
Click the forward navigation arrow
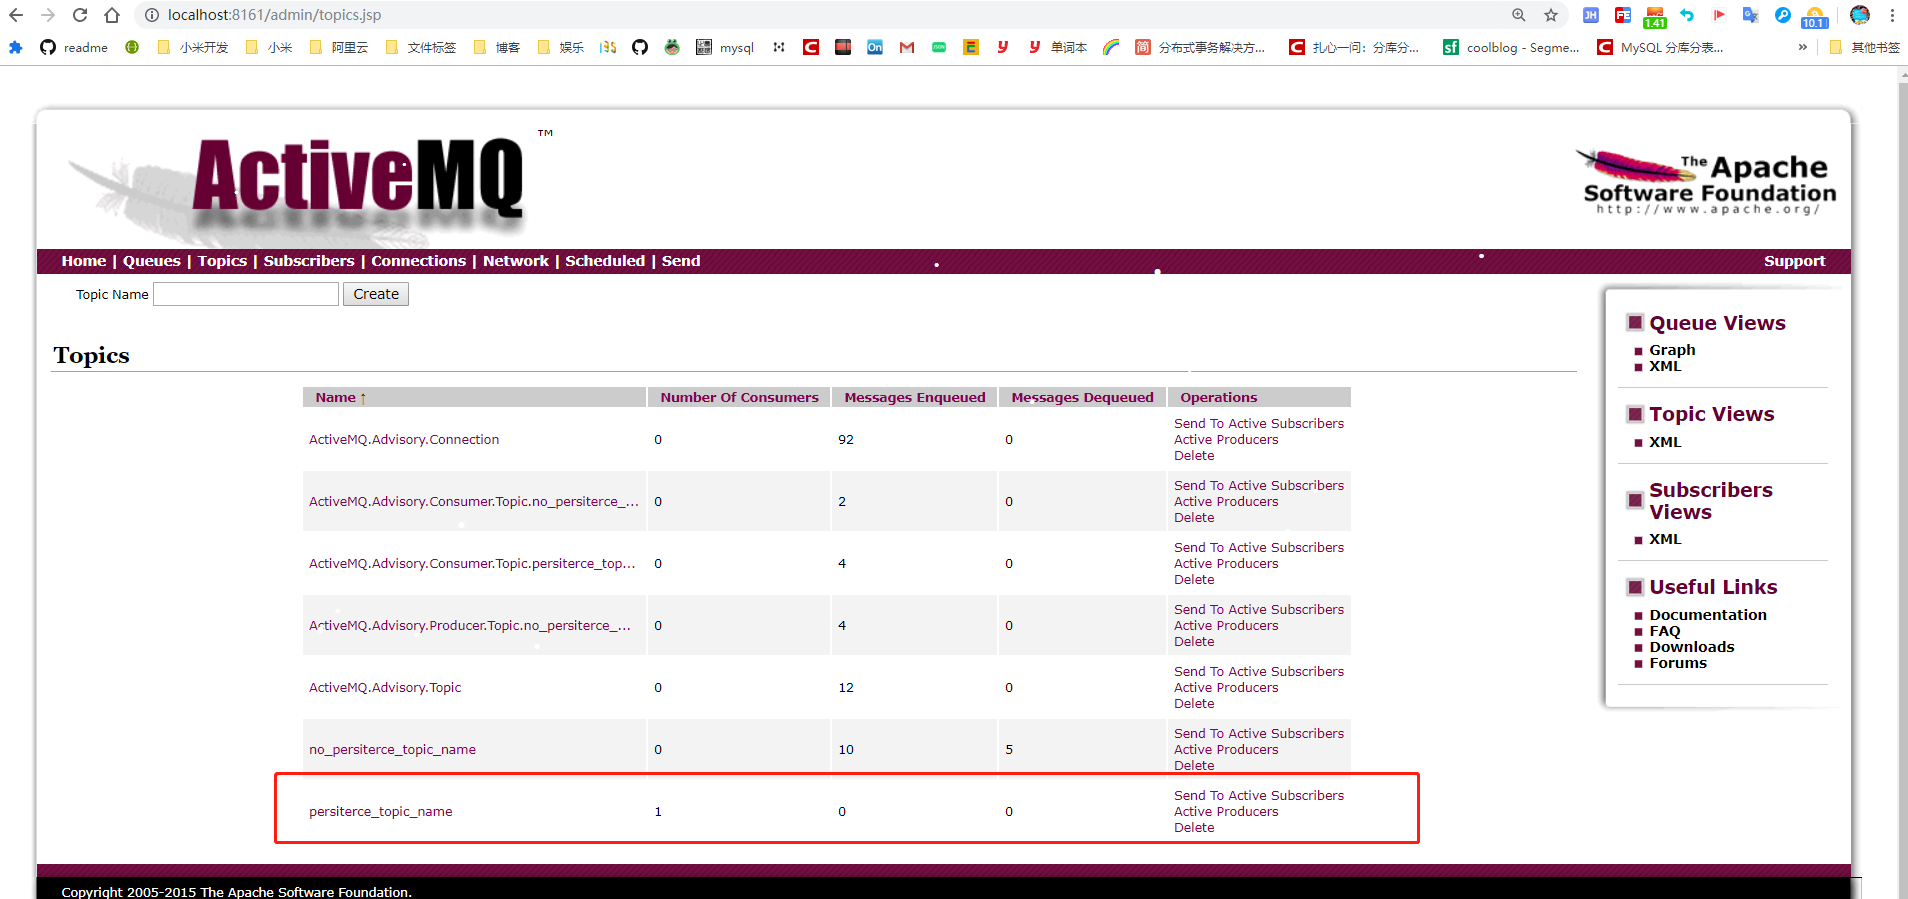coord(48,15)
